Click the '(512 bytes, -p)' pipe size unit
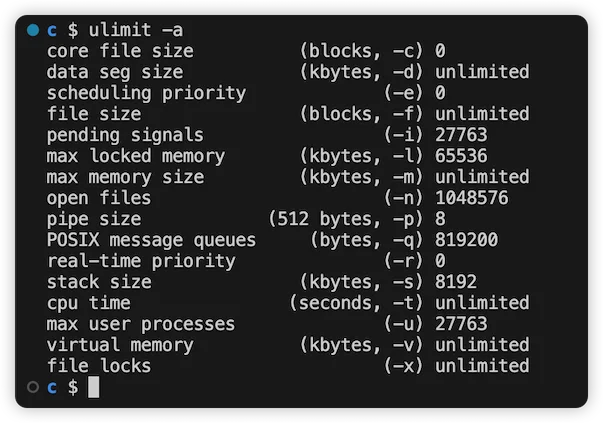 click(346, 219)
